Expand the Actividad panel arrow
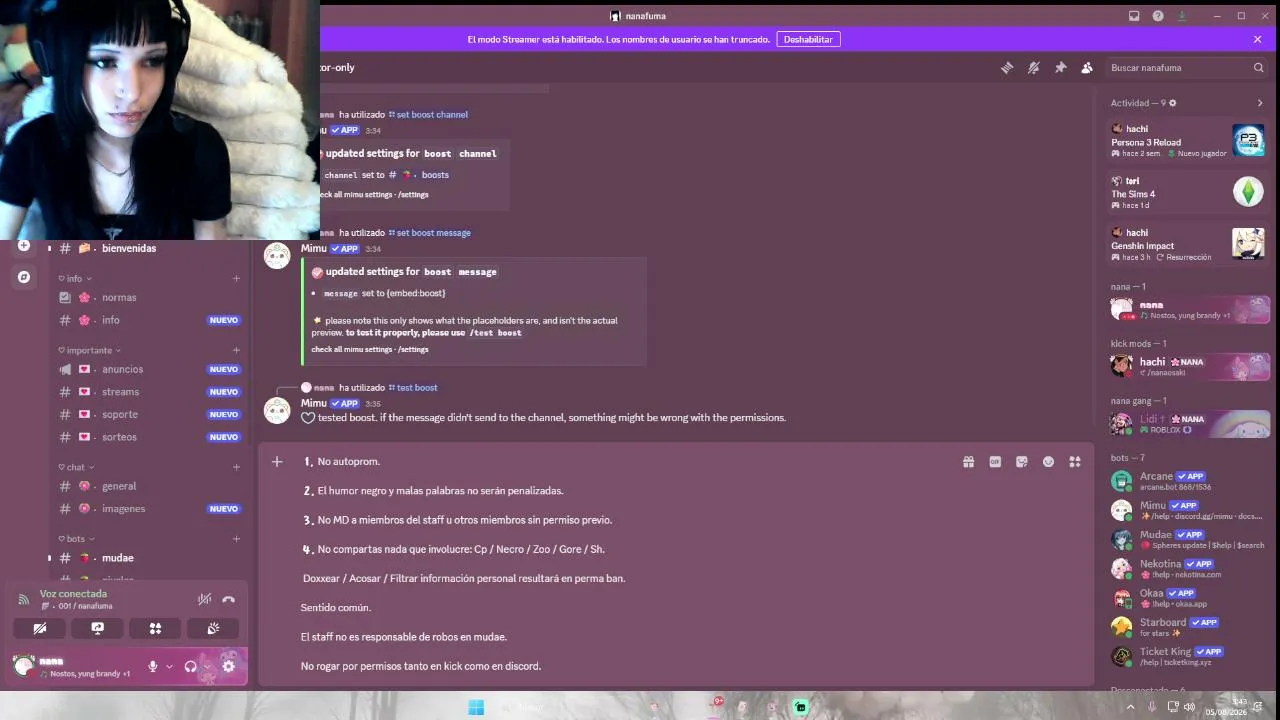This screenshot has height=720, width=1280. [1260, 103]
